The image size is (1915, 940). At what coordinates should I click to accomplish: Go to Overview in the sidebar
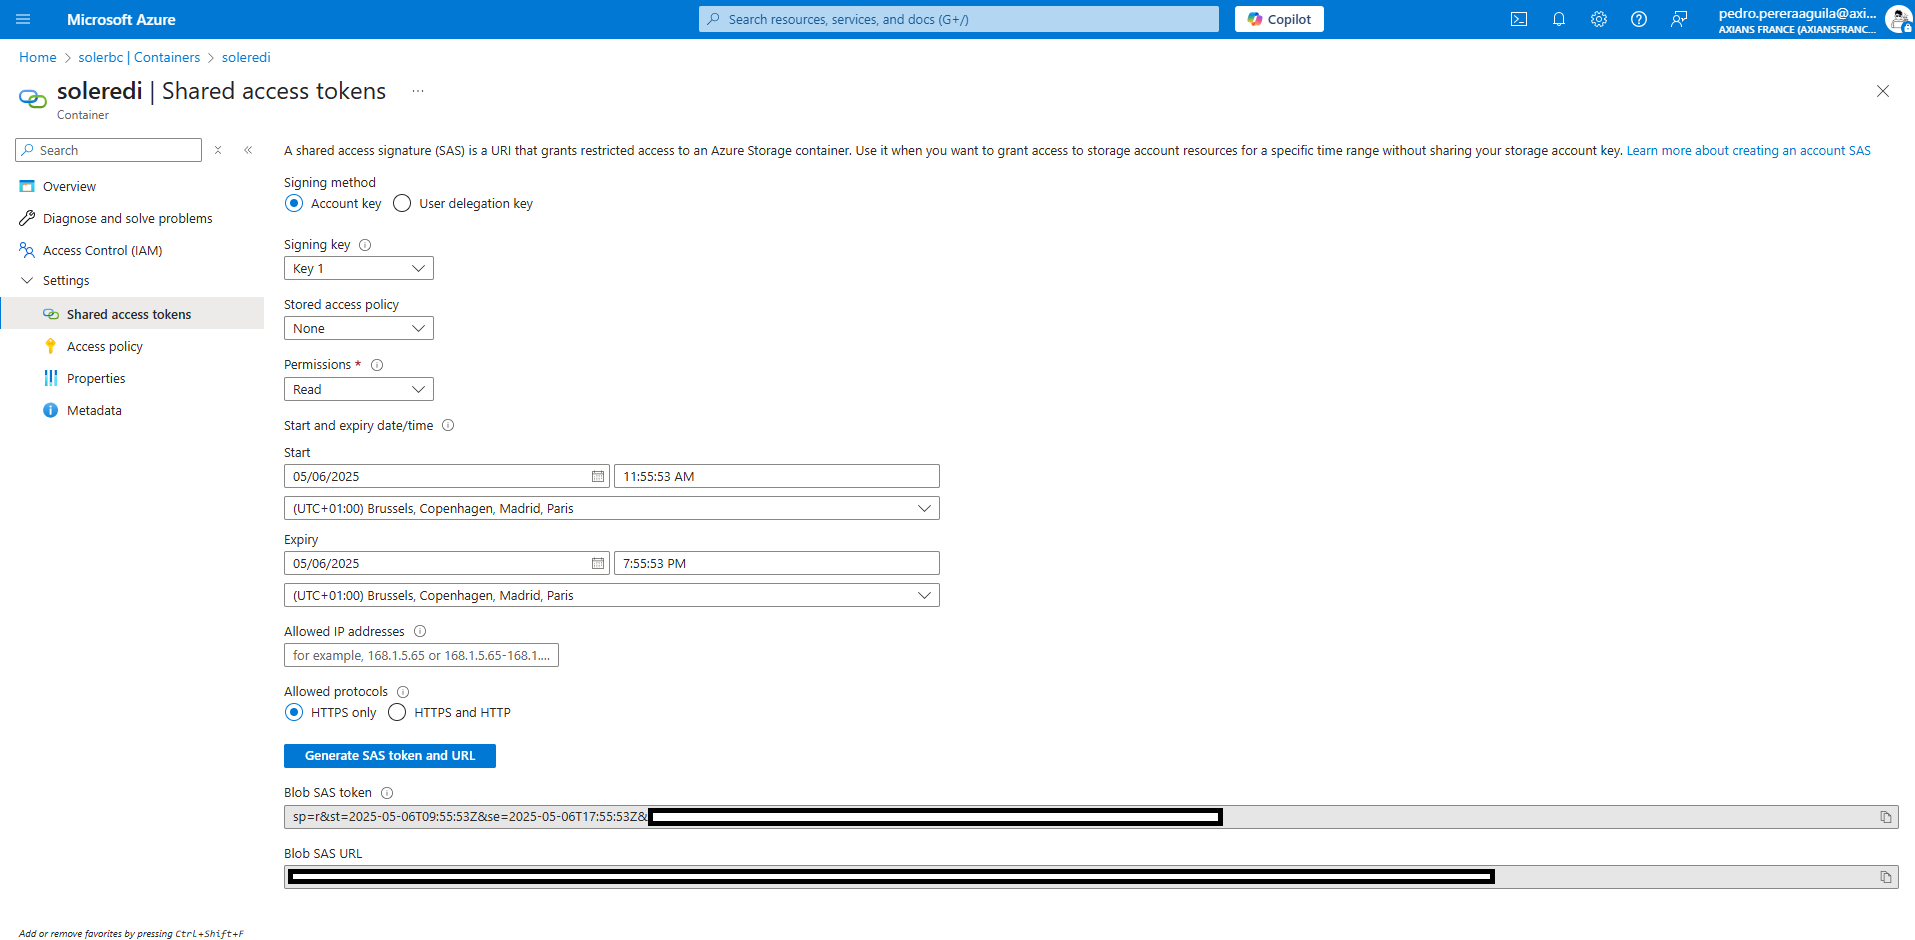69,187
